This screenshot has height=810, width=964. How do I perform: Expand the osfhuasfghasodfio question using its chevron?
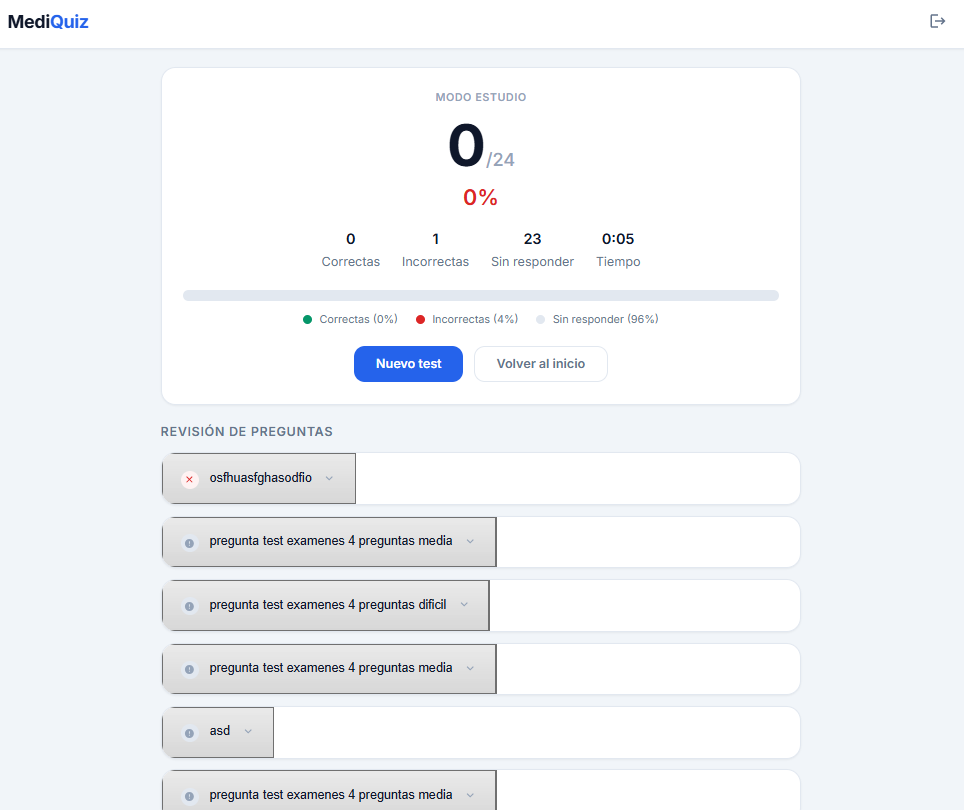(329, 478)
